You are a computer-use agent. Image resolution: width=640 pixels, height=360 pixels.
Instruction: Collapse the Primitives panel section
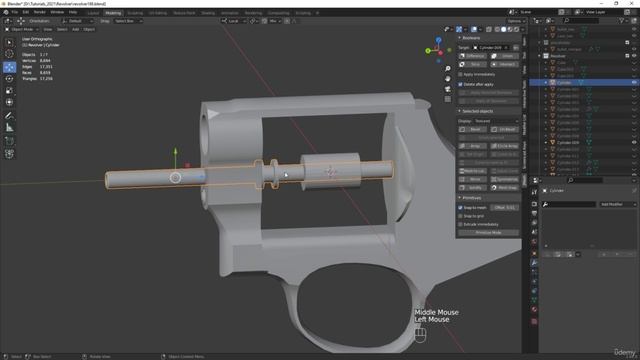(460, 198)
